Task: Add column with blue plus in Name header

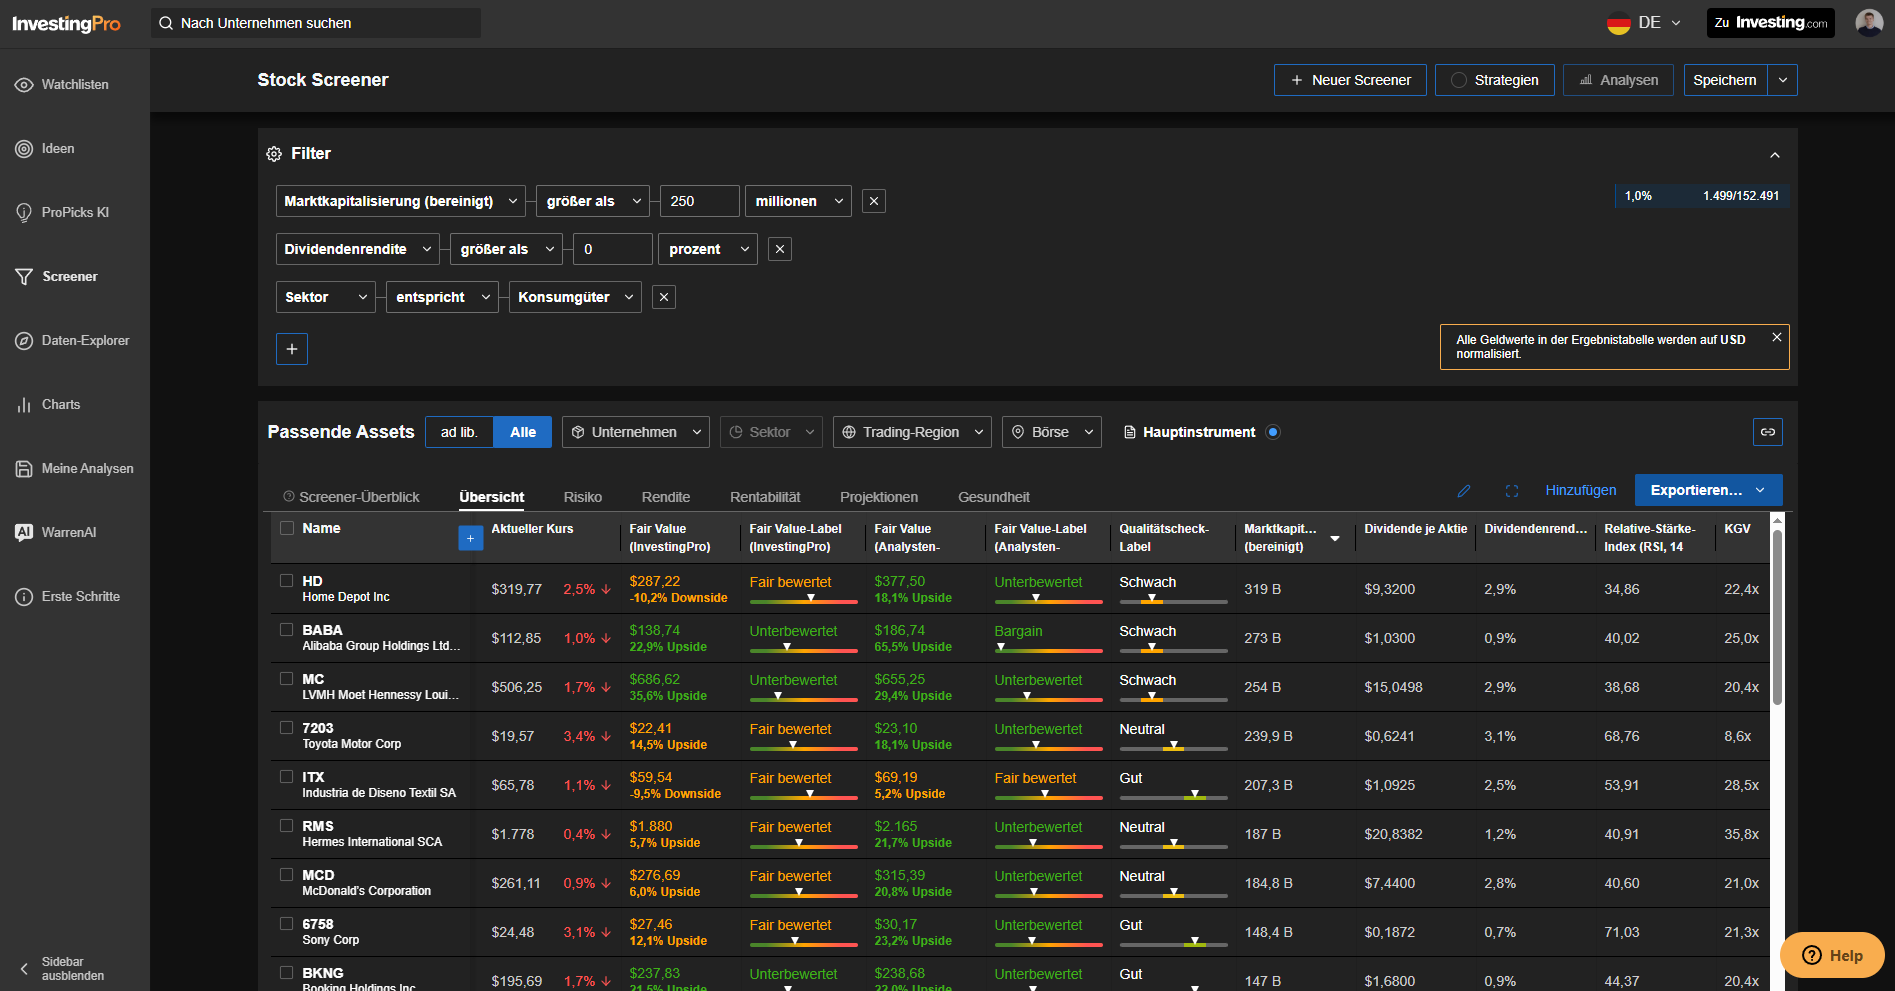Action: point(471,538)
